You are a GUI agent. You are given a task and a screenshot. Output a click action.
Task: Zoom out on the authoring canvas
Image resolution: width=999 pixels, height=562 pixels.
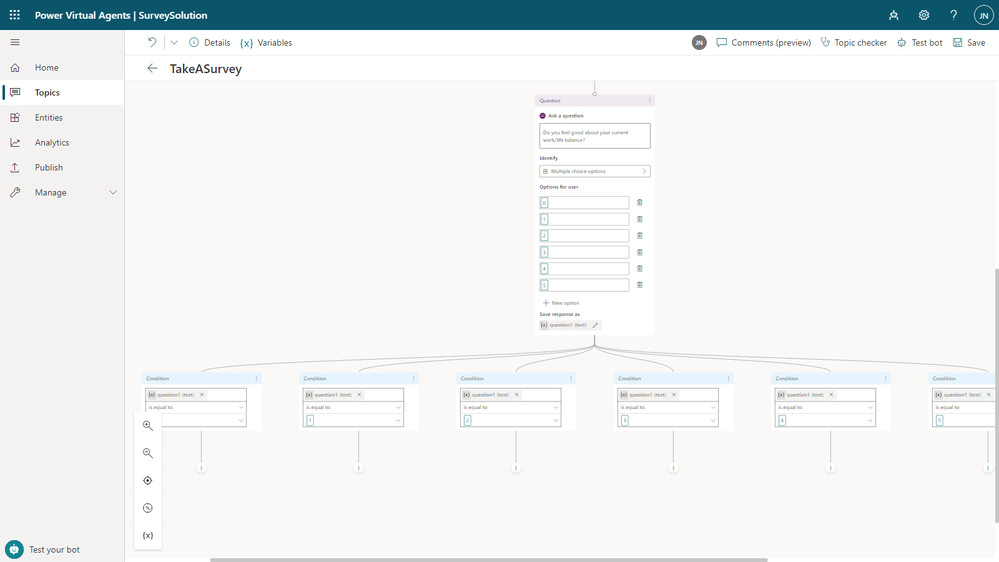pyautogui.click(x=148, y=453)
